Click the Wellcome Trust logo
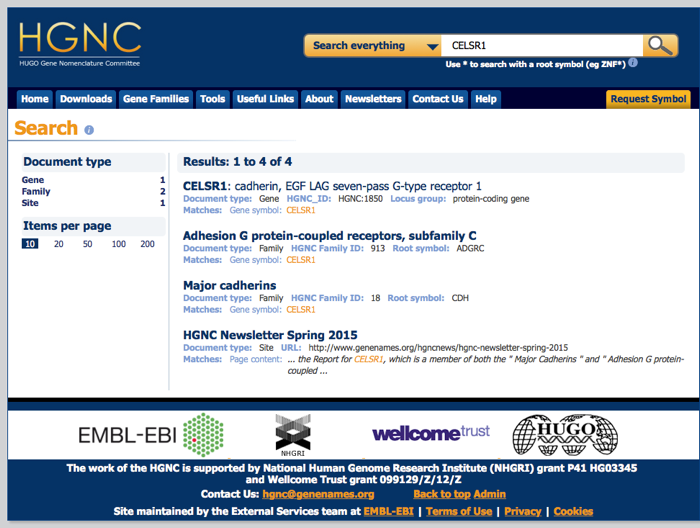 pyautogui.click(x=431, y=433)
